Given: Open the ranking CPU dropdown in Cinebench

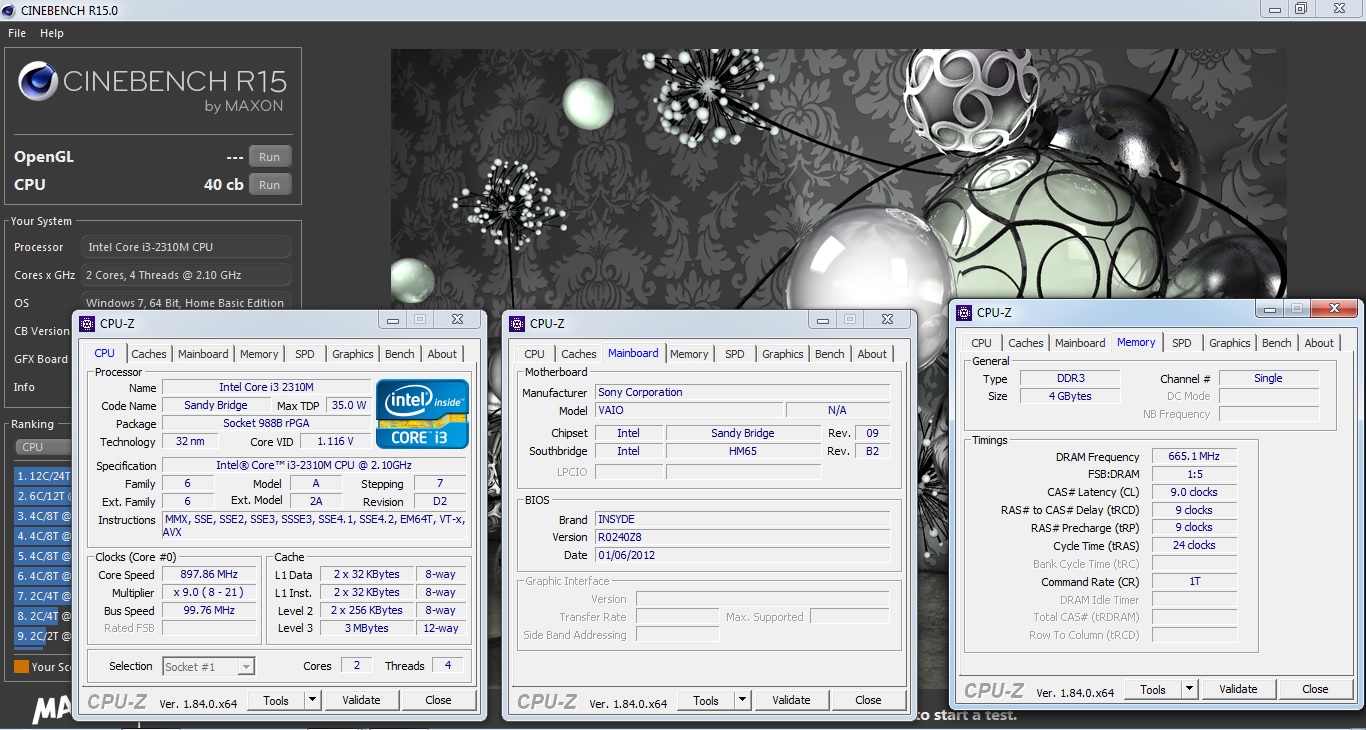Looking at the screenshot, I should (x=44, y=447).
